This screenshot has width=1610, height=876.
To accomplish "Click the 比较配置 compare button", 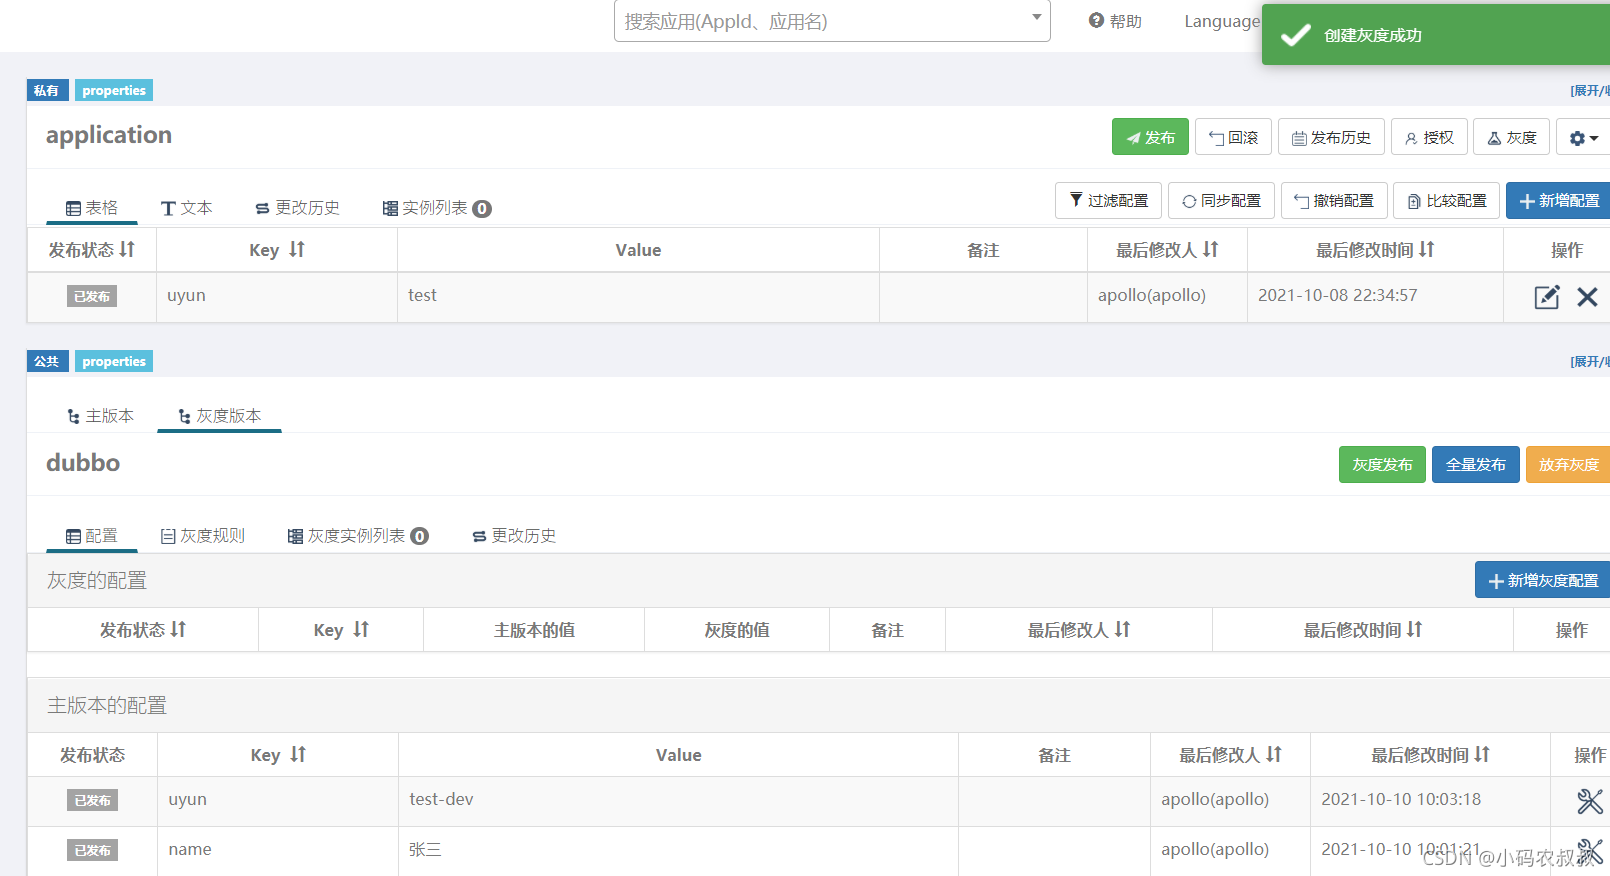I will click(x=1447, y=200).
